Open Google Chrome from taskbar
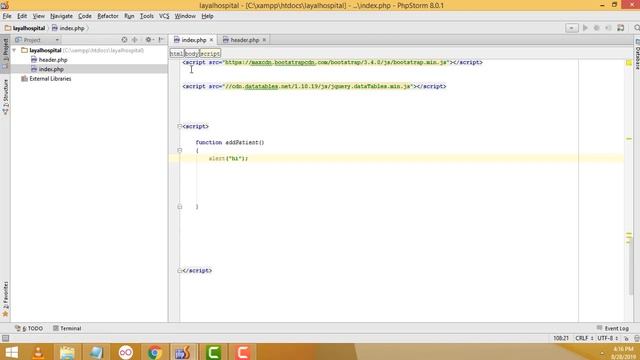This screenshot has width=640, height=360. coord(155,352)
